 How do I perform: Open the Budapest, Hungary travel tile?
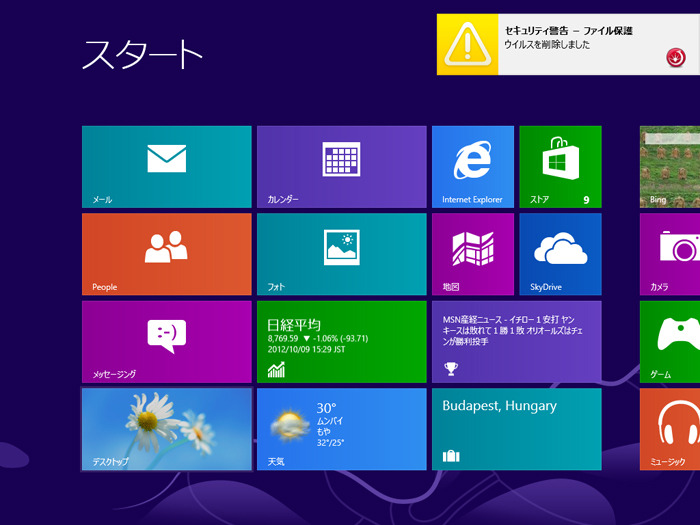pos(517,429)
